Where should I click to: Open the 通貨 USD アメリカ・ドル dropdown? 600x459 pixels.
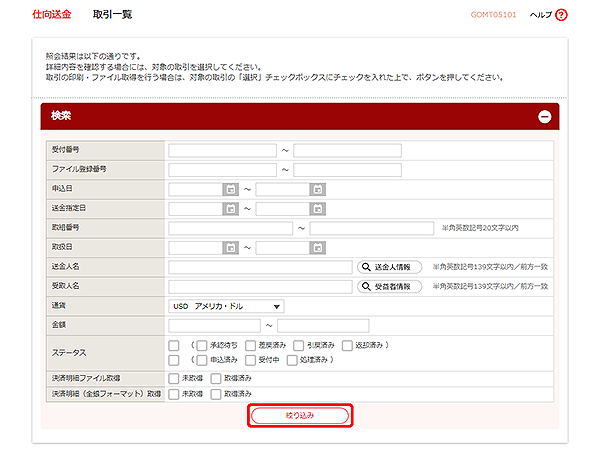point(226,306)
